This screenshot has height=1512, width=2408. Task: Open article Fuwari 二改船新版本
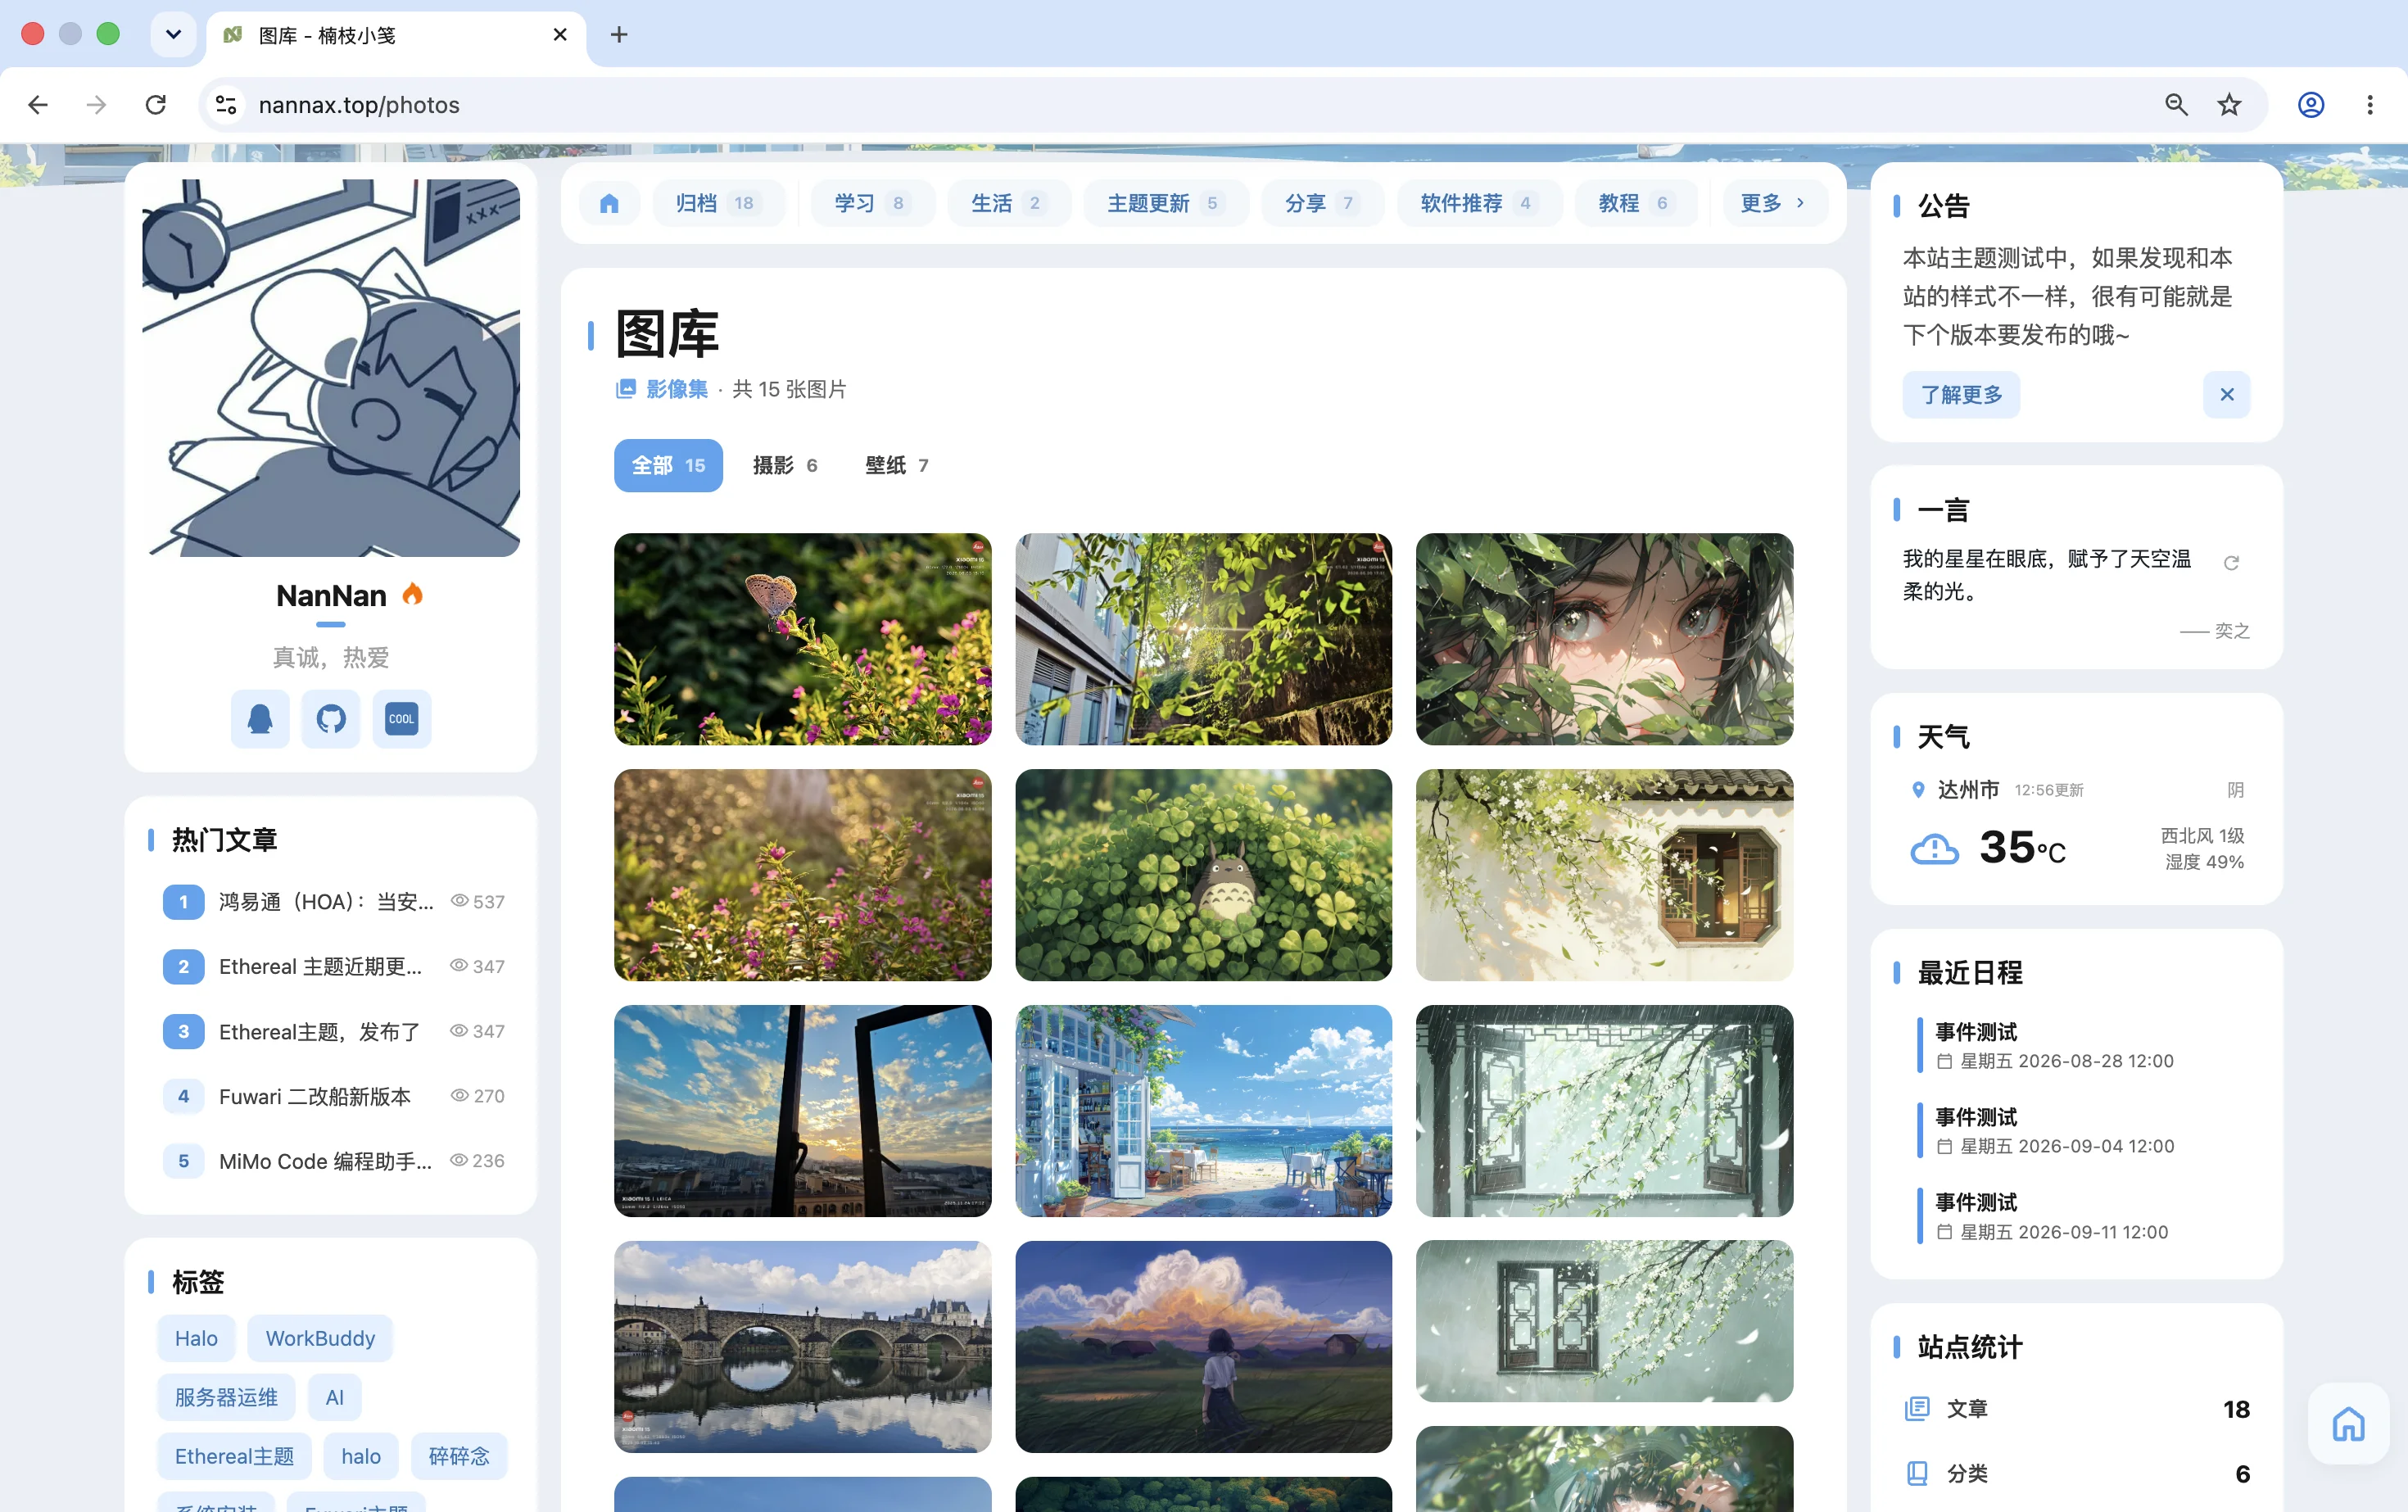[333, 1096]
